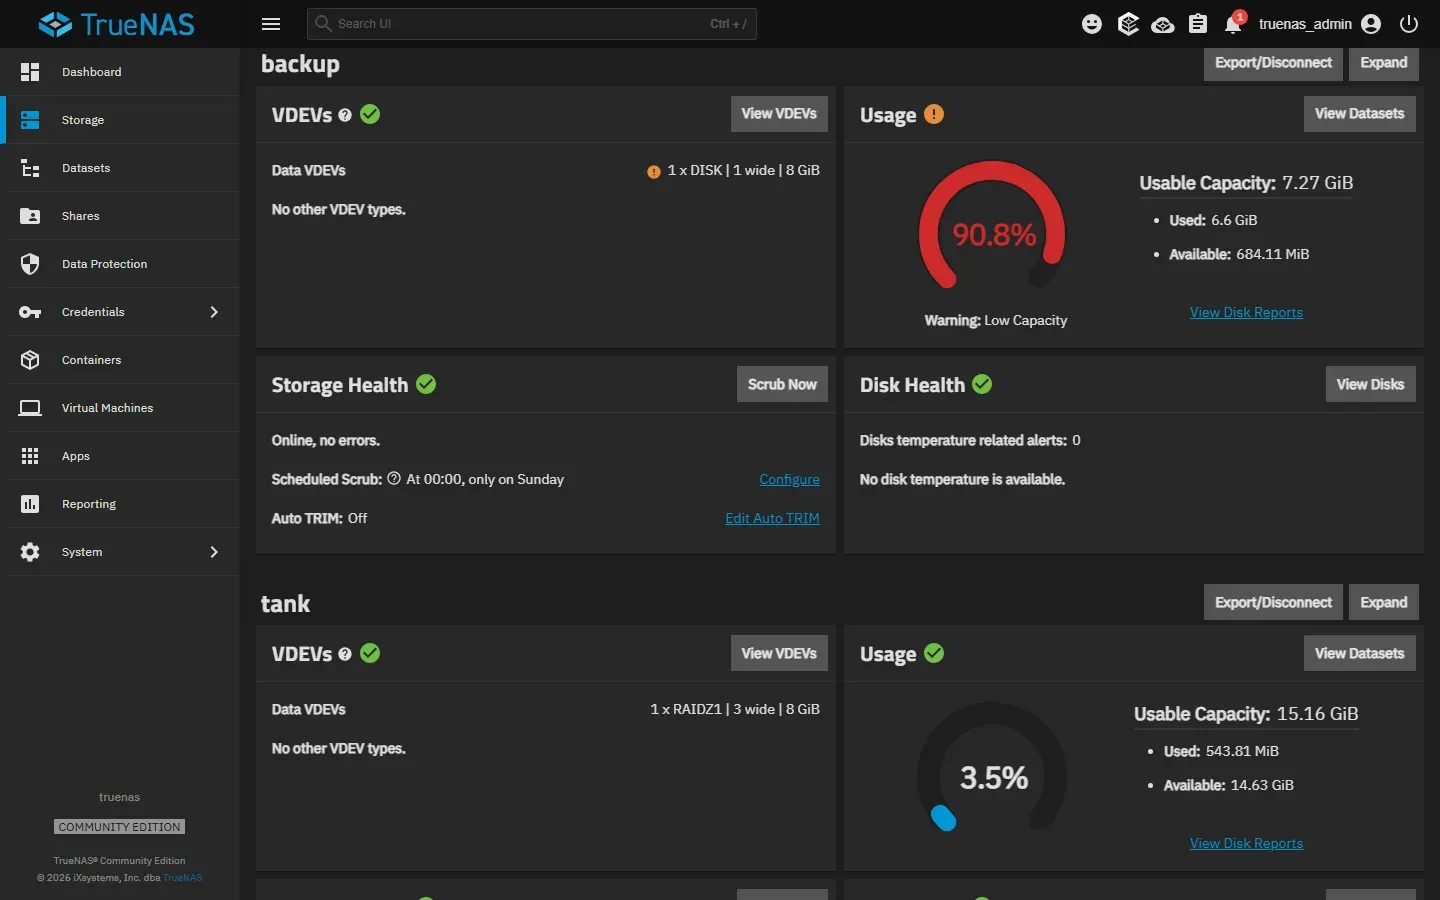The width and height of the screenshot is (1440, 900).
Task: Open the feedback smiley icon
Action: pos(1092,24)
